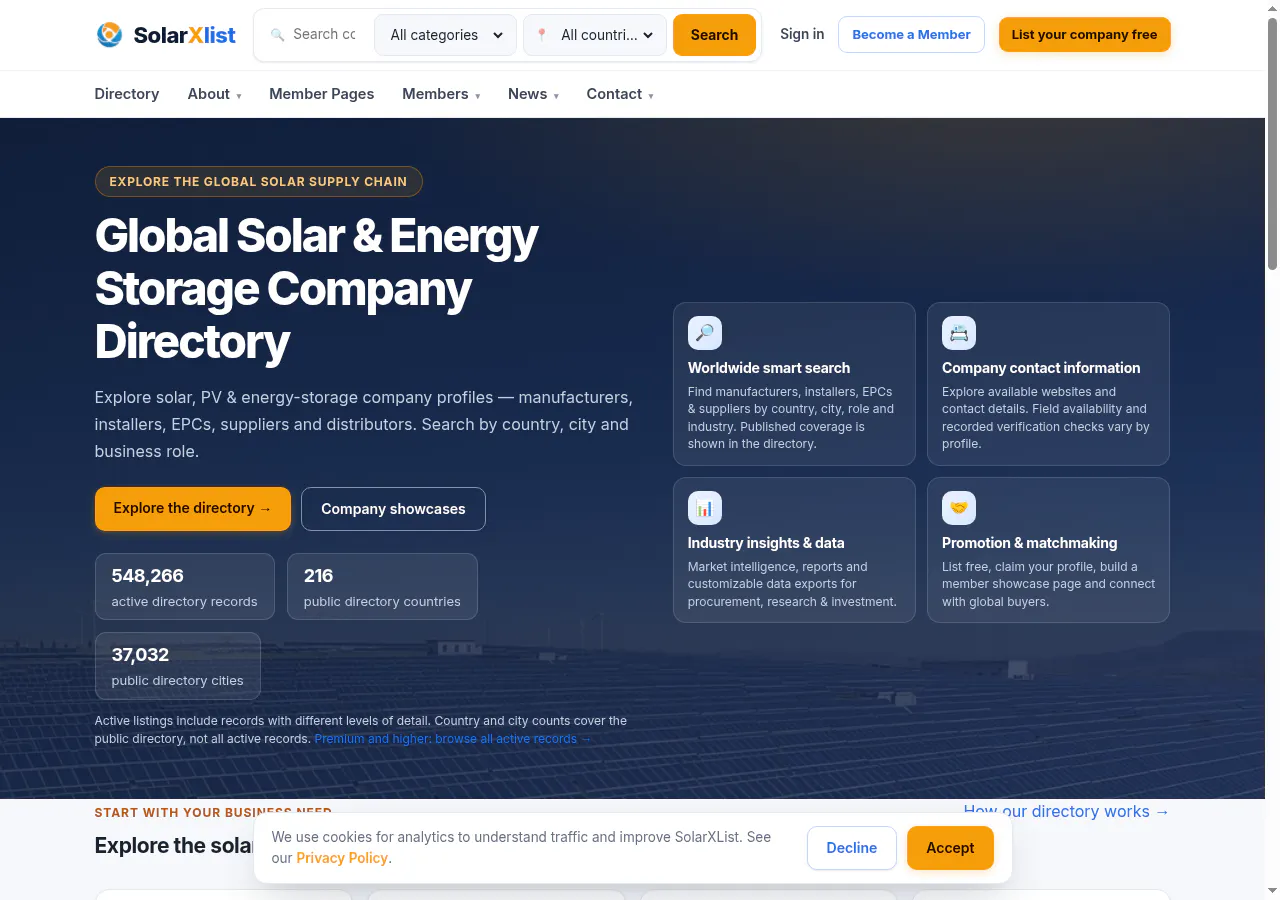Click the 37,032 public directory cities stat
The height and width of the screenshot is (900, 1280).
click(x=178, y=666)
